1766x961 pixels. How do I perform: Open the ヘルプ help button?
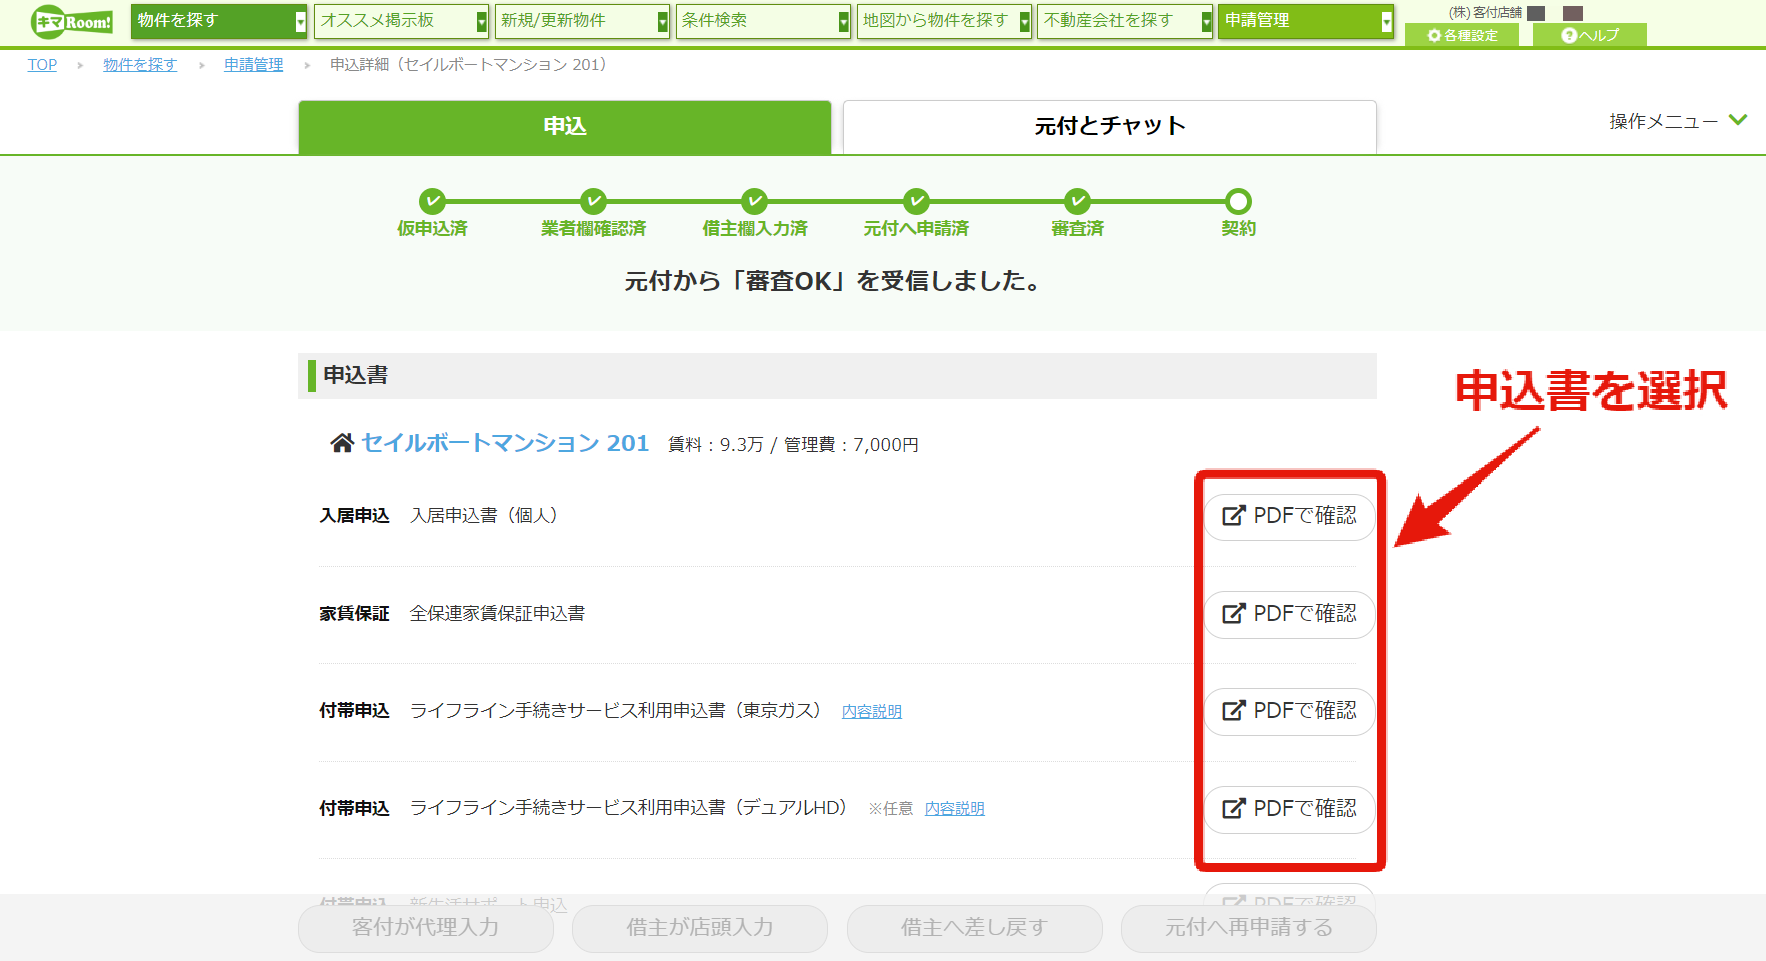click(1590, 35)
